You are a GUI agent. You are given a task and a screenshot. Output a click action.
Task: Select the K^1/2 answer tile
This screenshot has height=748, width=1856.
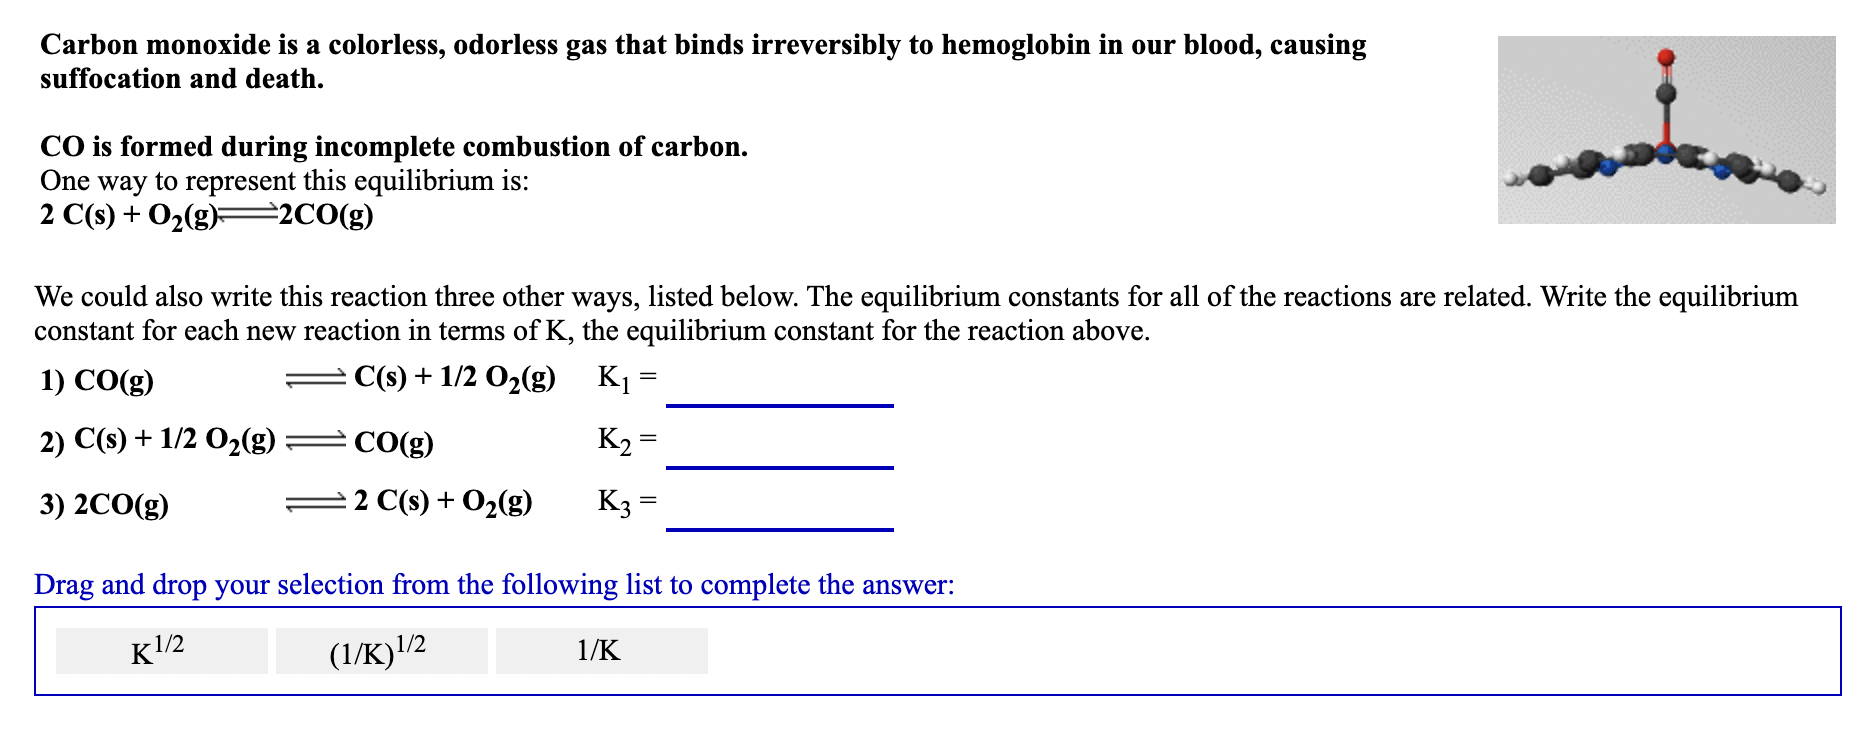[161, 651]
